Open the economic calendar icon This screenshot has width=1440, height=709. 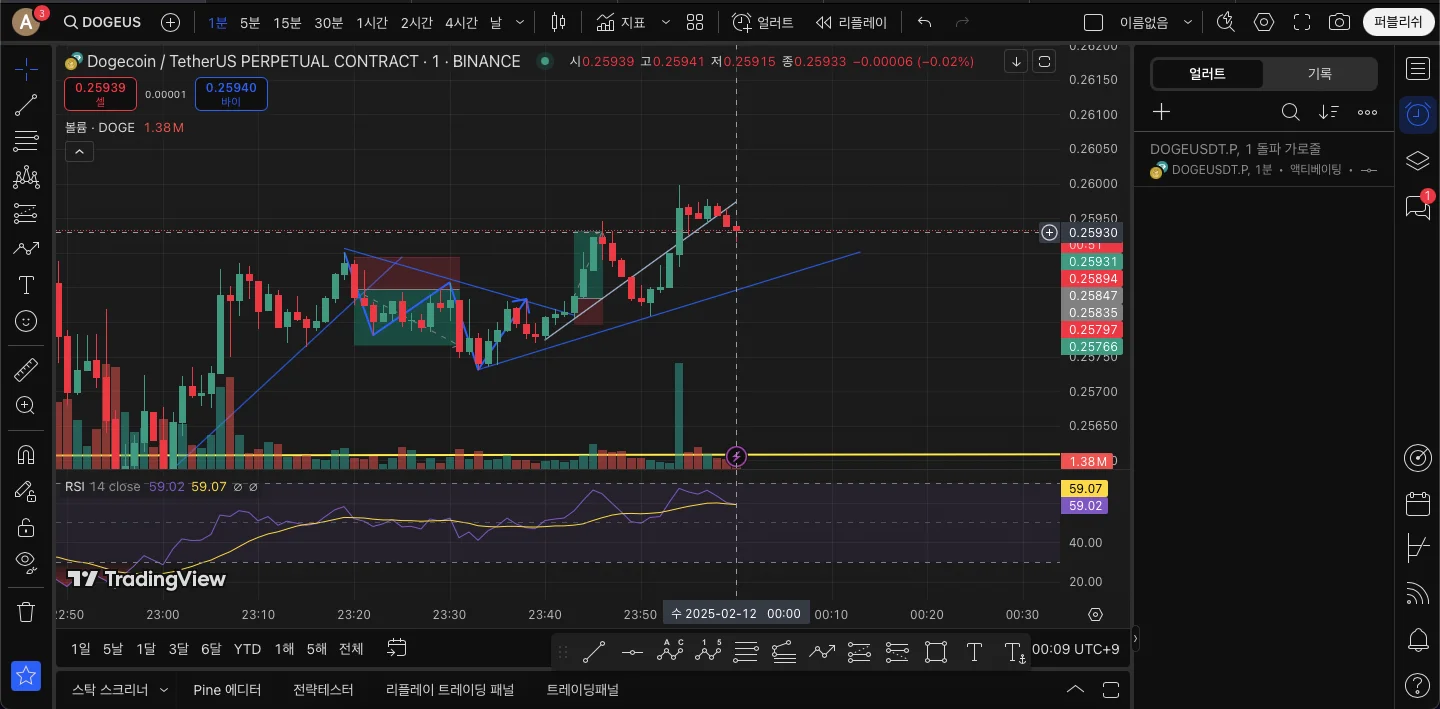click(1417, 503)
